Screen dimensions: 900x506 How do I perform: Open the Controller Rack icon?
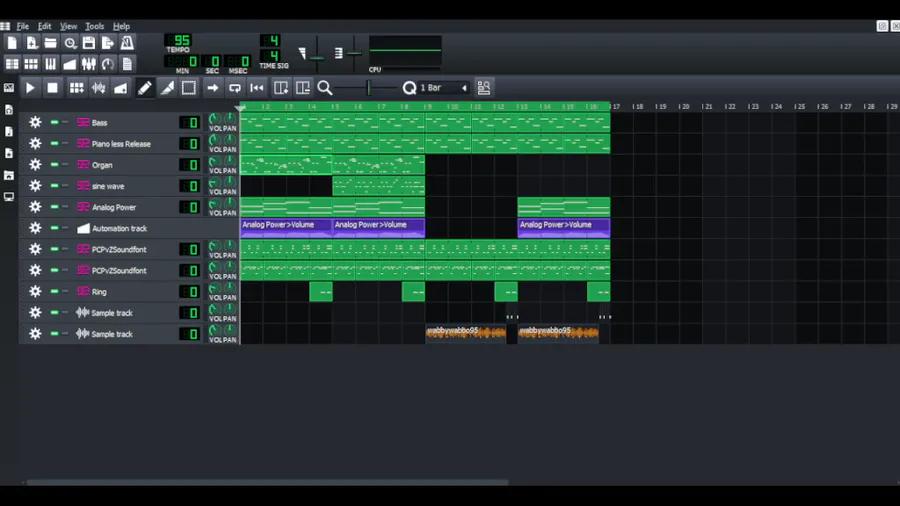(x=108, y=64)
